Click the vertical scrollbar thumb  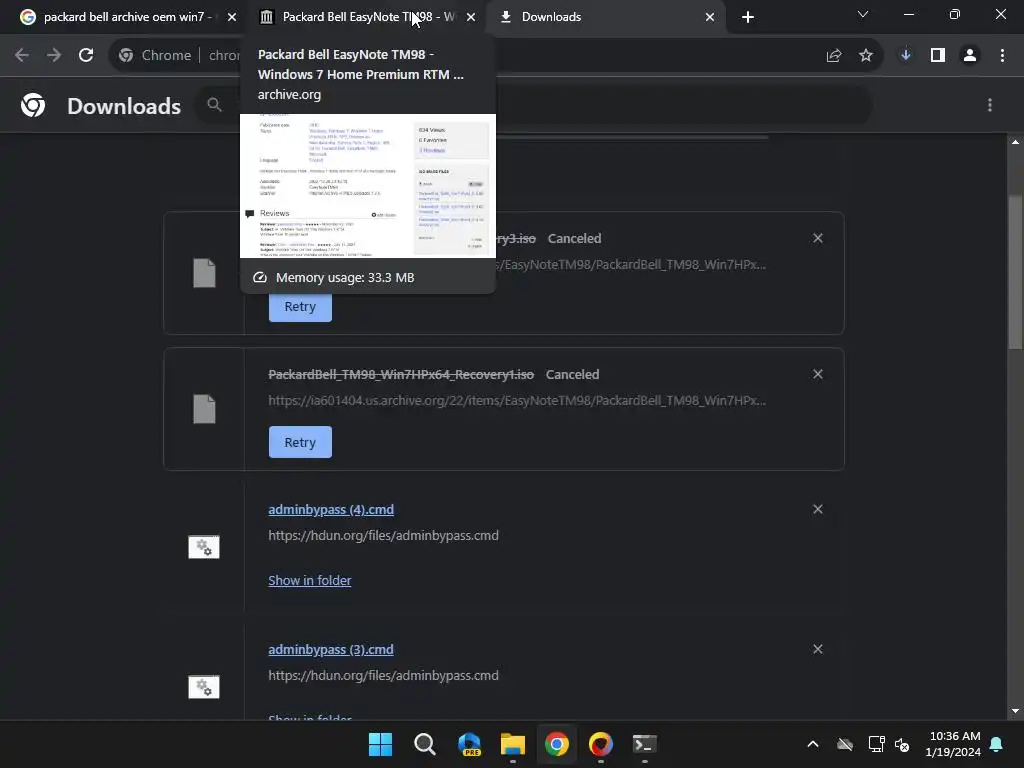(1015, 274)
